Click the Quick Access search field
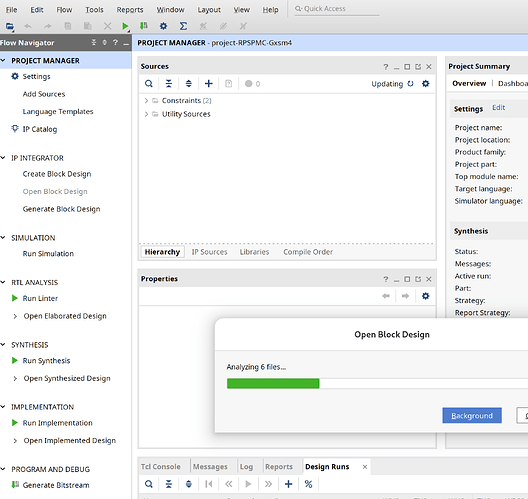Image resolution: width=528 pixels, height=499 pixels. pos(337,9)
